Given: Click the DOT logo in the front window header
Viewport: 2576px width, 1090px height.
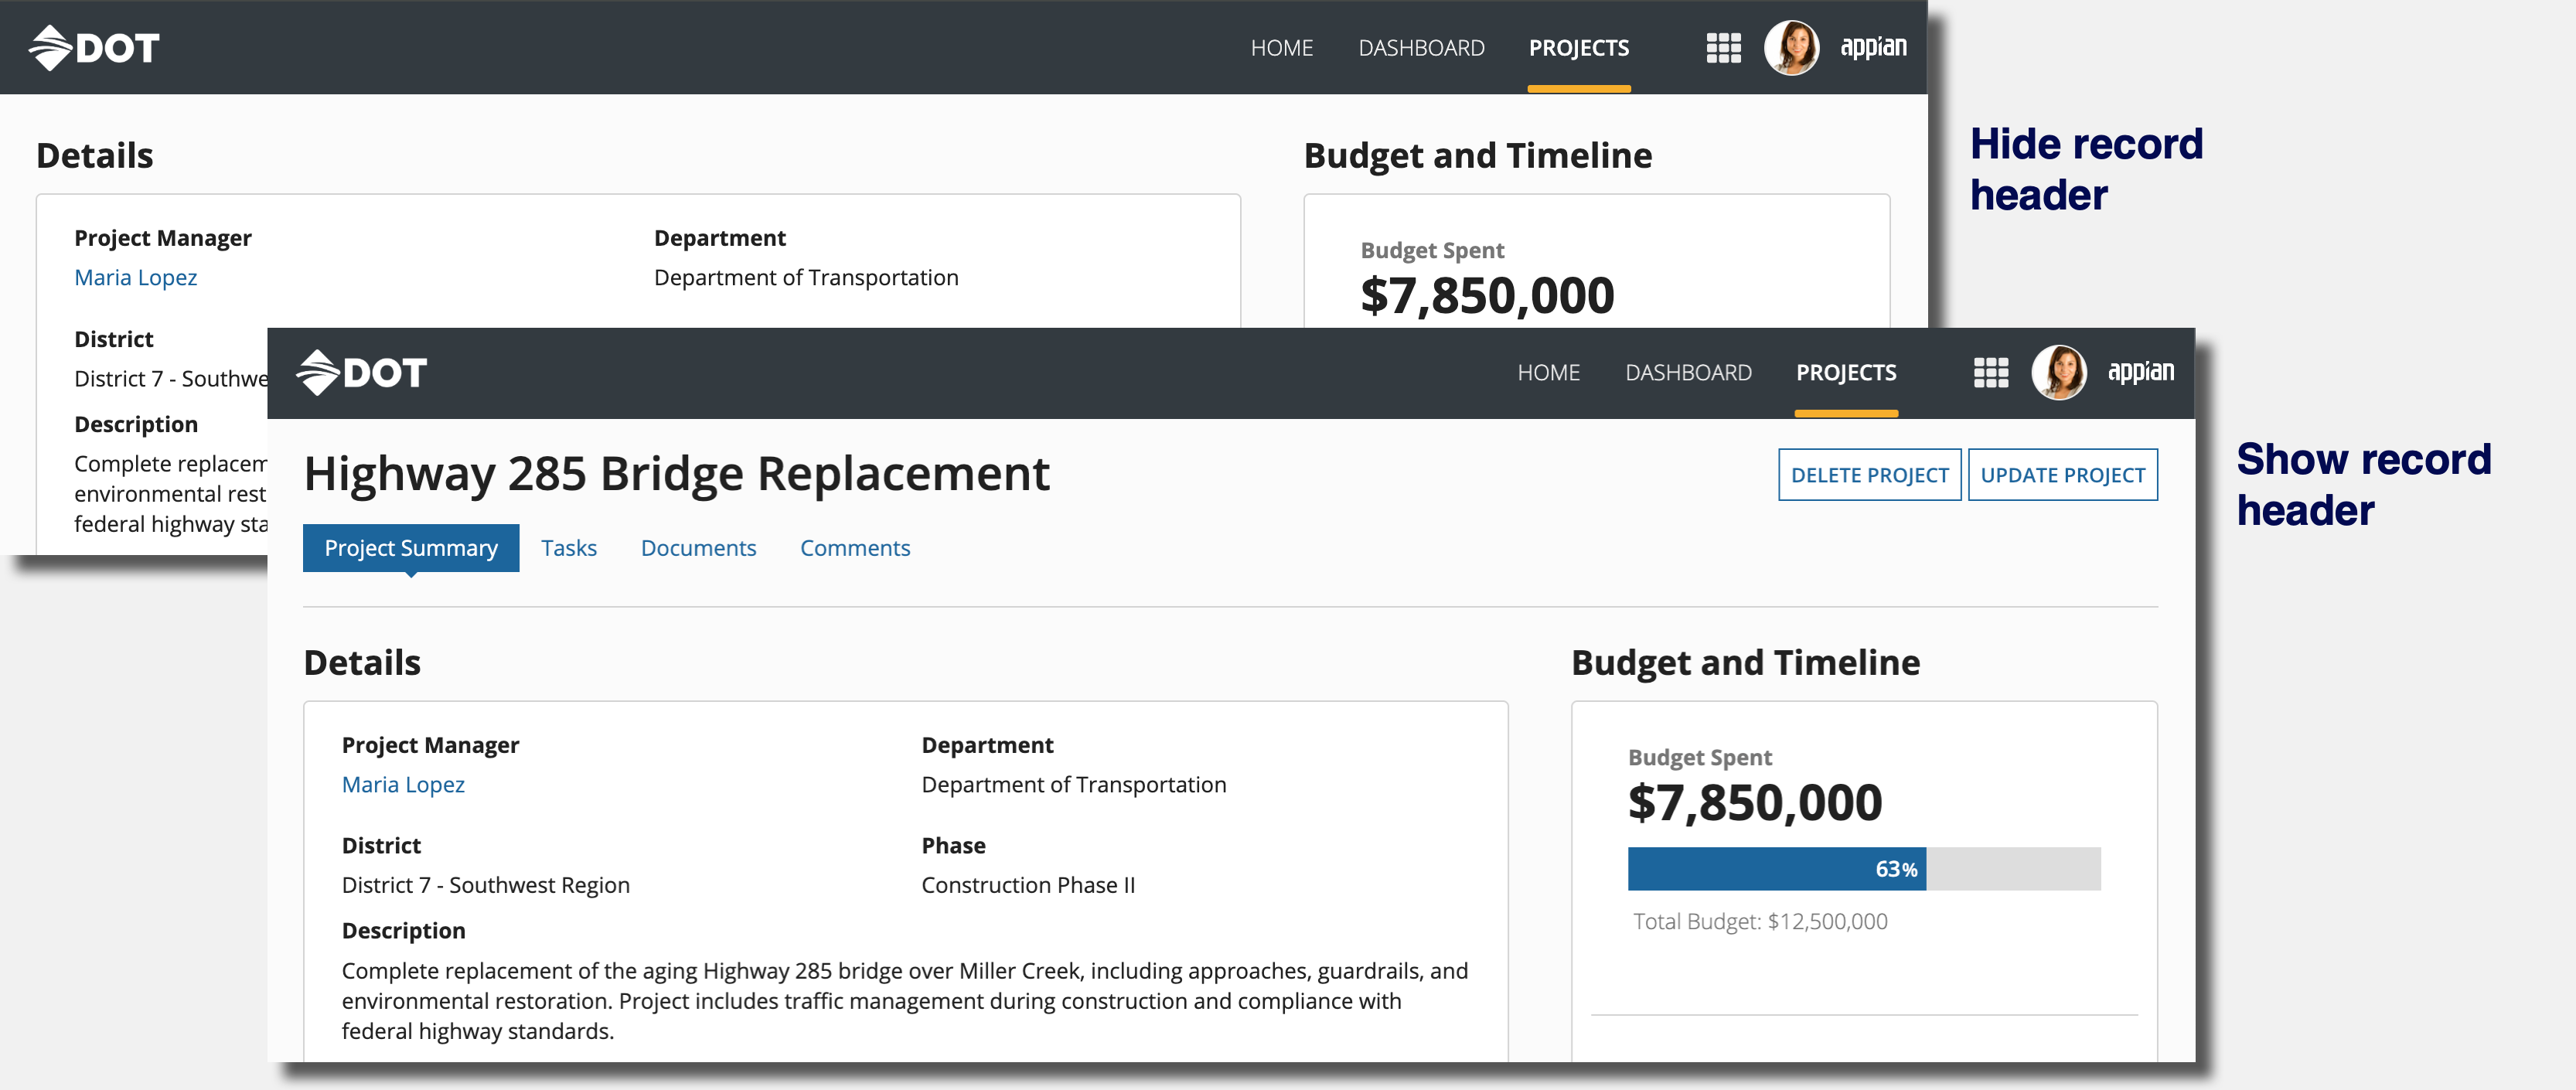Looking at the screenshot, I should [x=362, y=373].
